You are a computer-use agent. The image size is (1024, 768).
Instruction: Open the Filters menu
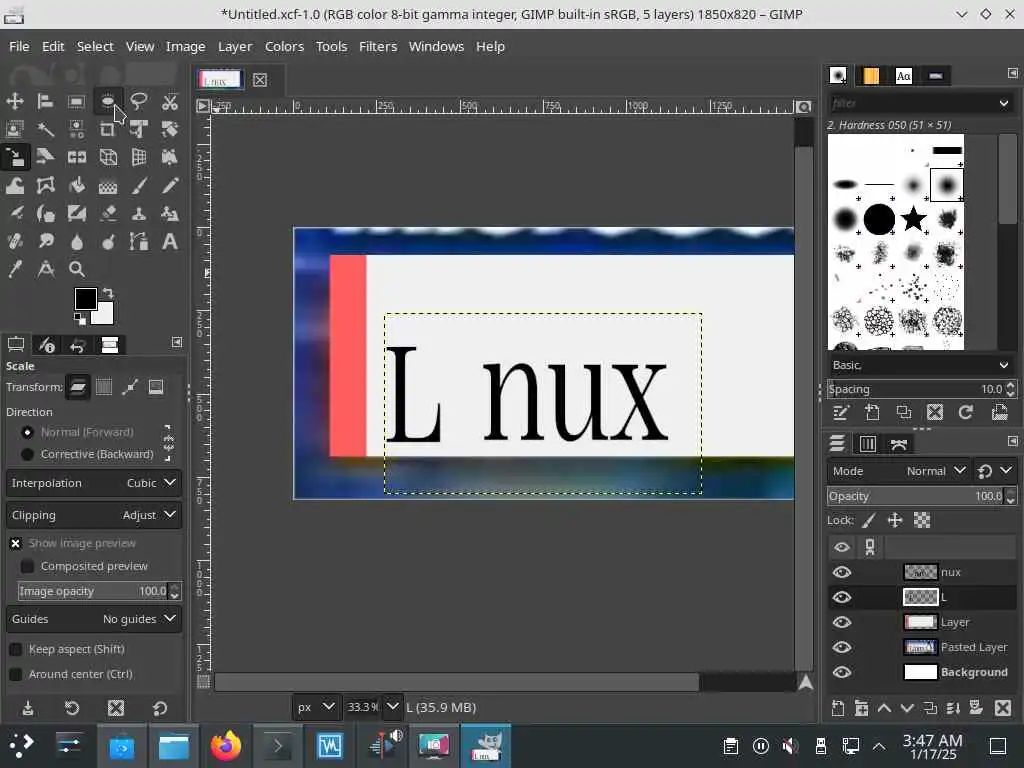pyautogui.click(x=377, y=46)
